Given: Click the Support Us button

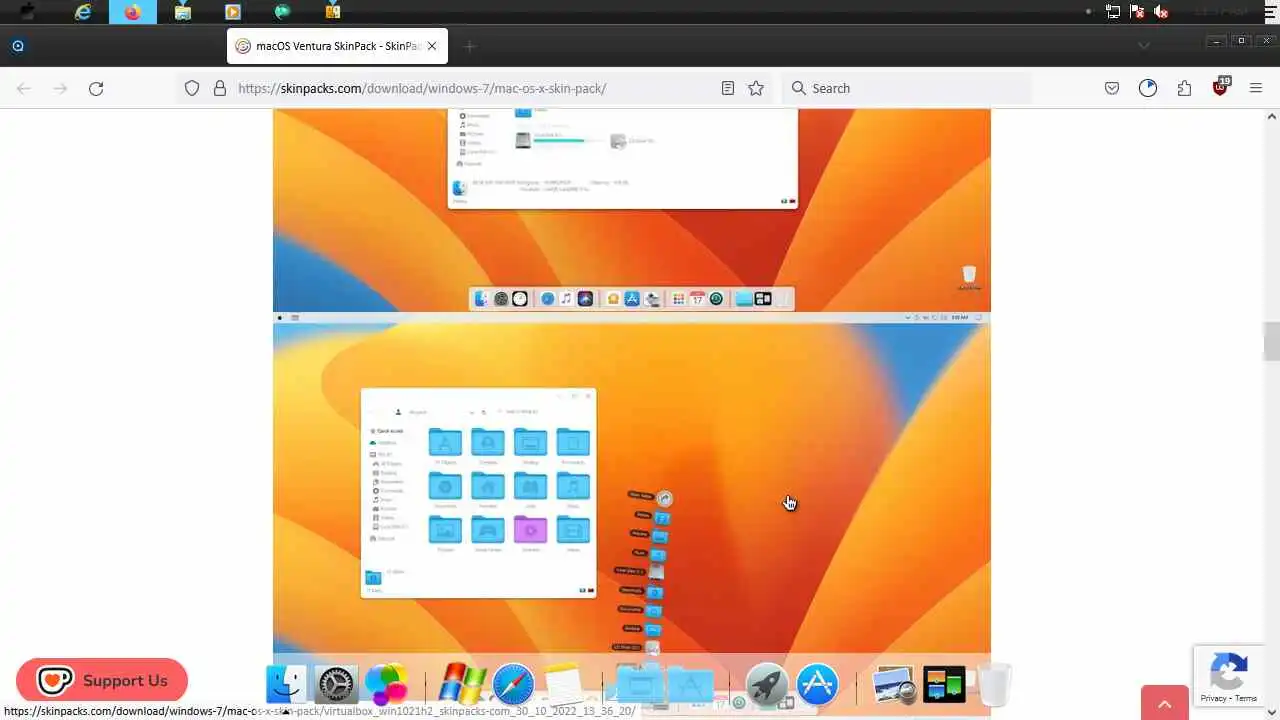Looking at the screenshot, I should click(102, 681).
